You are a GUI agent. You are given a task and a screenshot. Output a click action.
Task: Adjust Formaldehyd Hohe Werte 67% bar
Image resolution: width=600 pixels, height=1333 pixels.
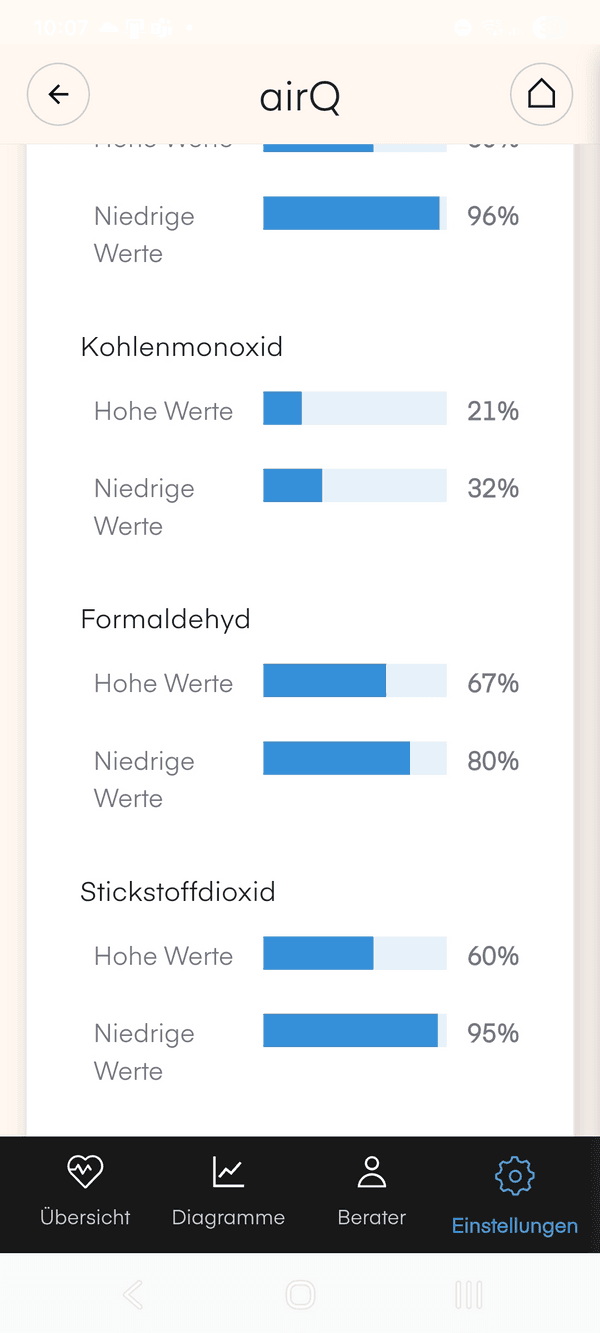click(x=354, y=681)
